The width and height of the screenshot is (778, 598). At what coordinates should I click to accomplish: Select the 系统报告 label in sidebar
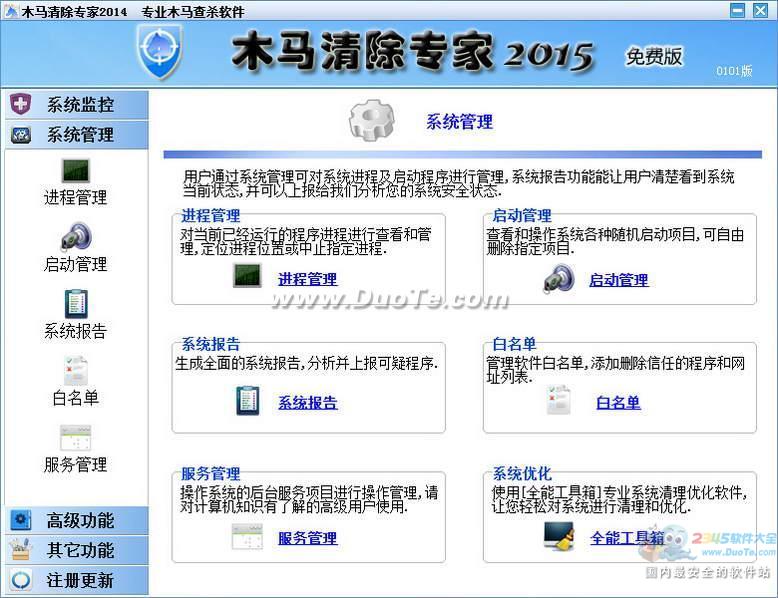point(75,331)
